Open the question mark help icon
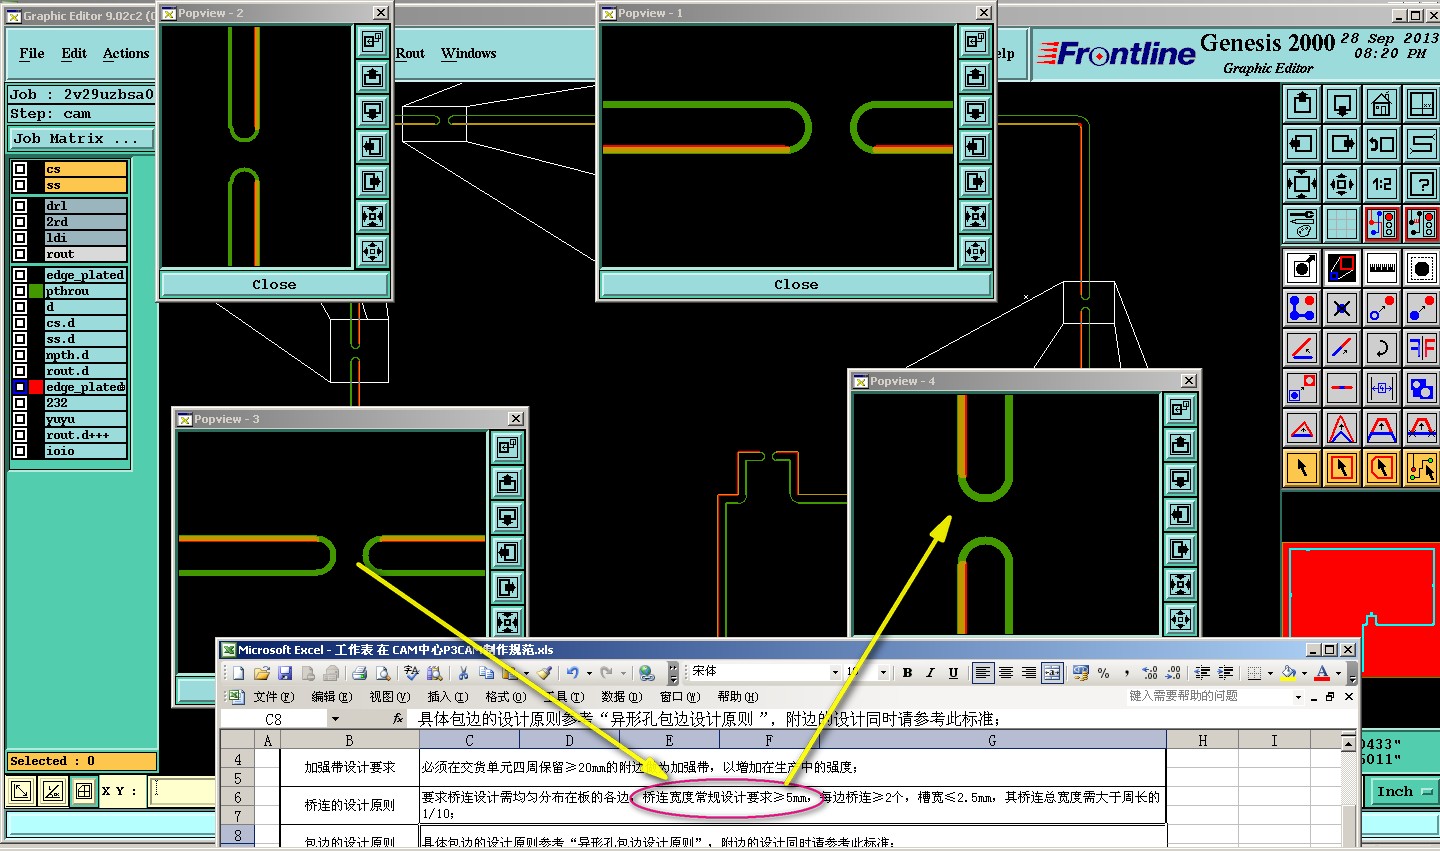This screenshot has width=1440, height=851. [x=1421, y=184]
